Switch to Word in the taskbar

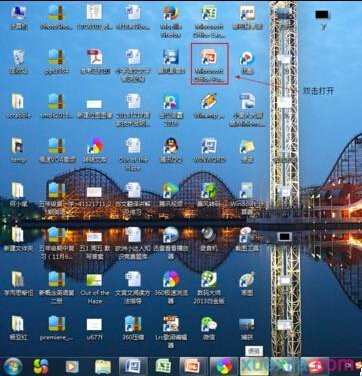[x=133, y=367]
